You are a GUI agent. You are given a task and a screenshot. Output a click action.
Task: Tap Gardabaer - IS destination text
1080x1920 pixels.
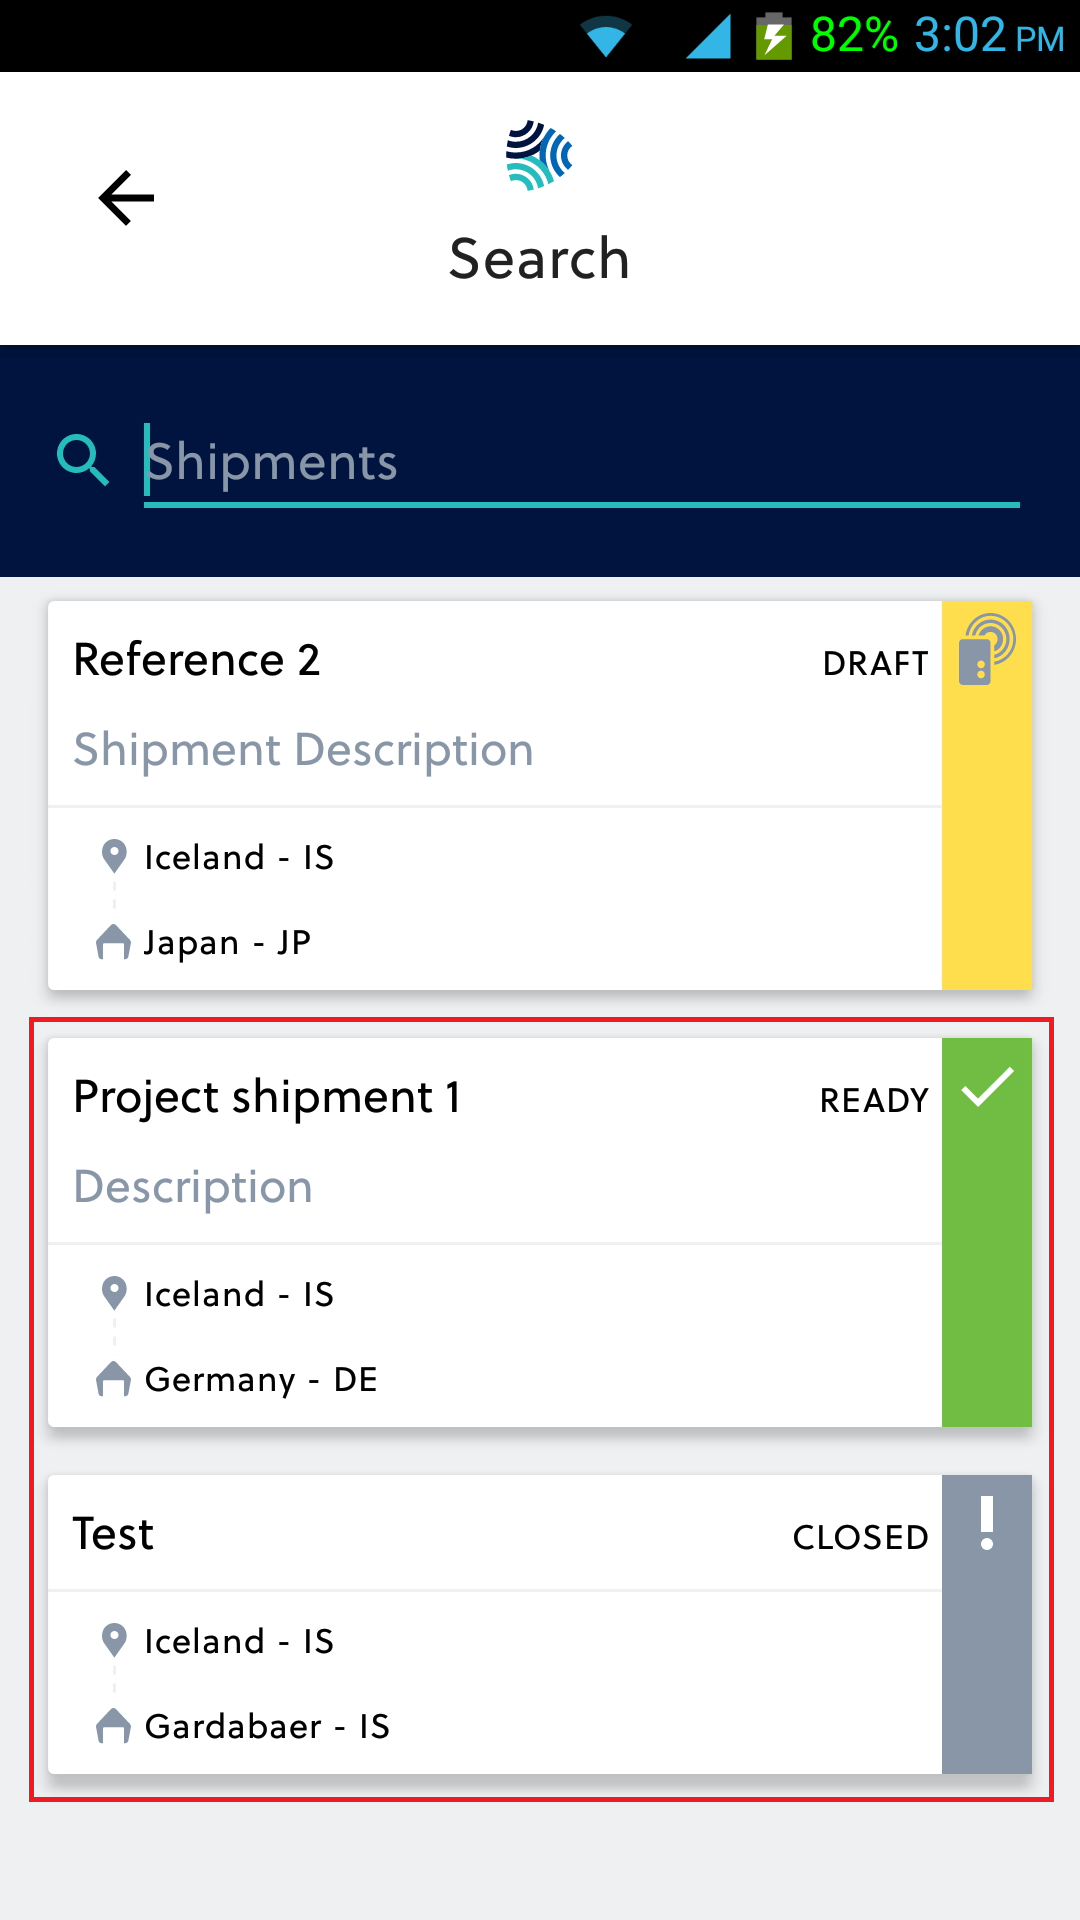tap(267, 1726)
